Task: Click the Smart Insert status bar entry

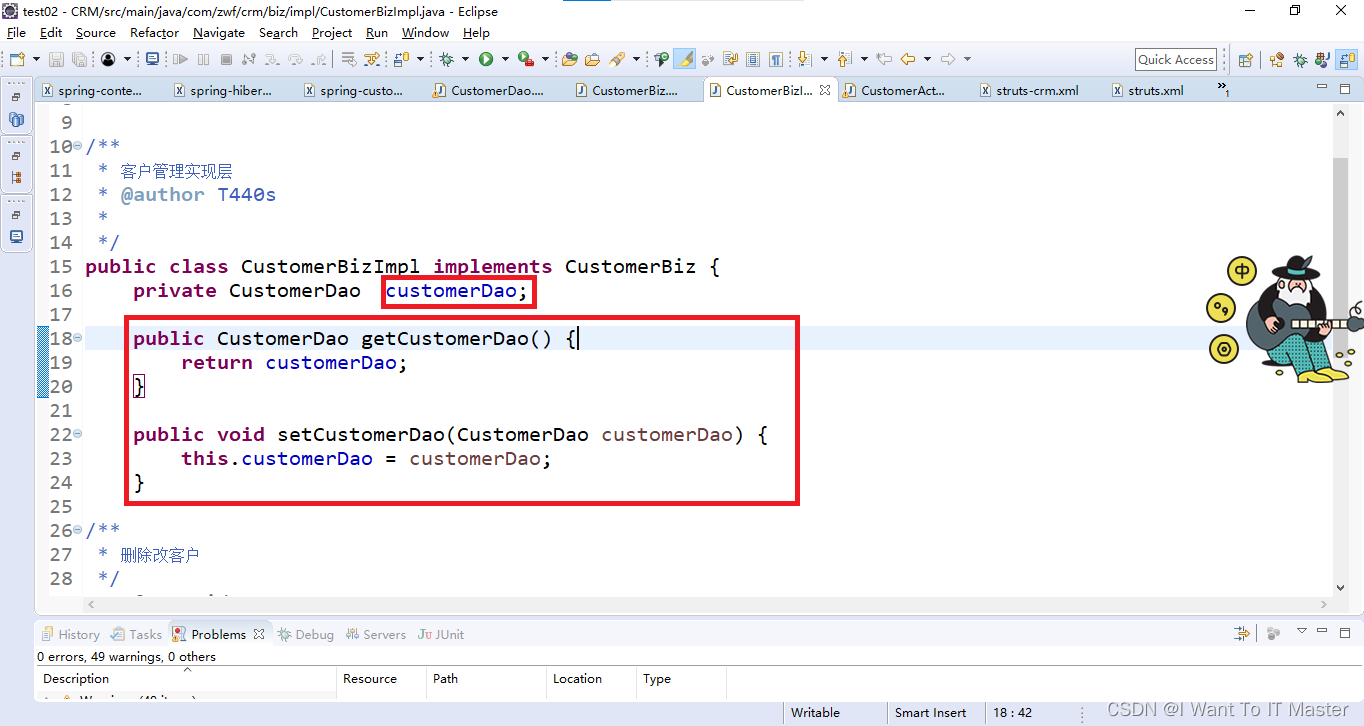Action: [x=931, y=713]
